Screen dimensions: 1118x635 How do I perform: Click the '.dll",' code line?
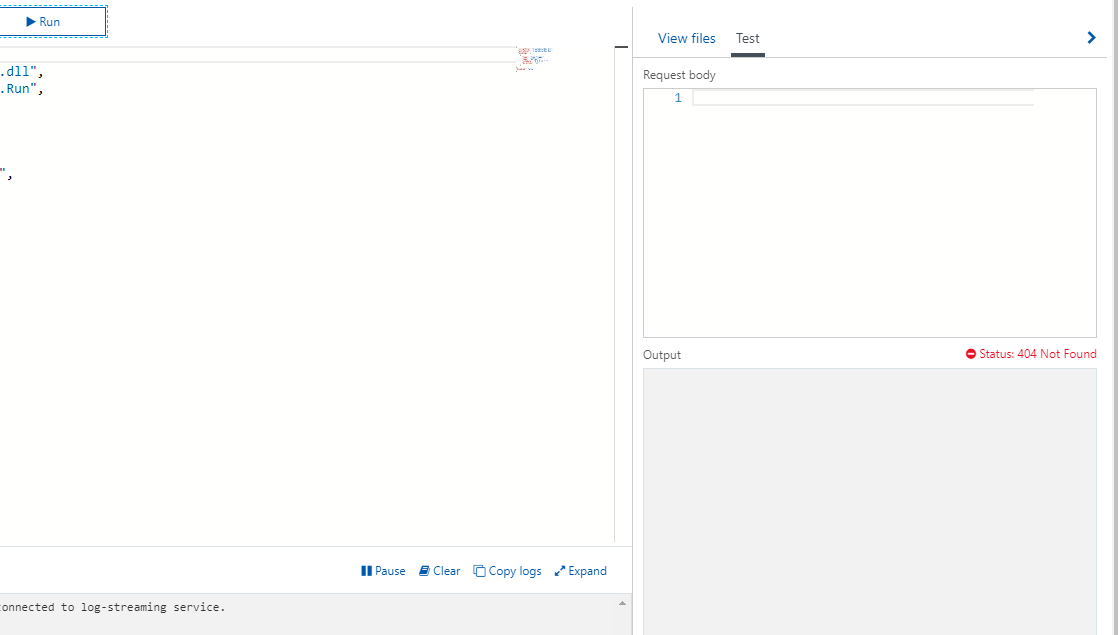point(22,71)
